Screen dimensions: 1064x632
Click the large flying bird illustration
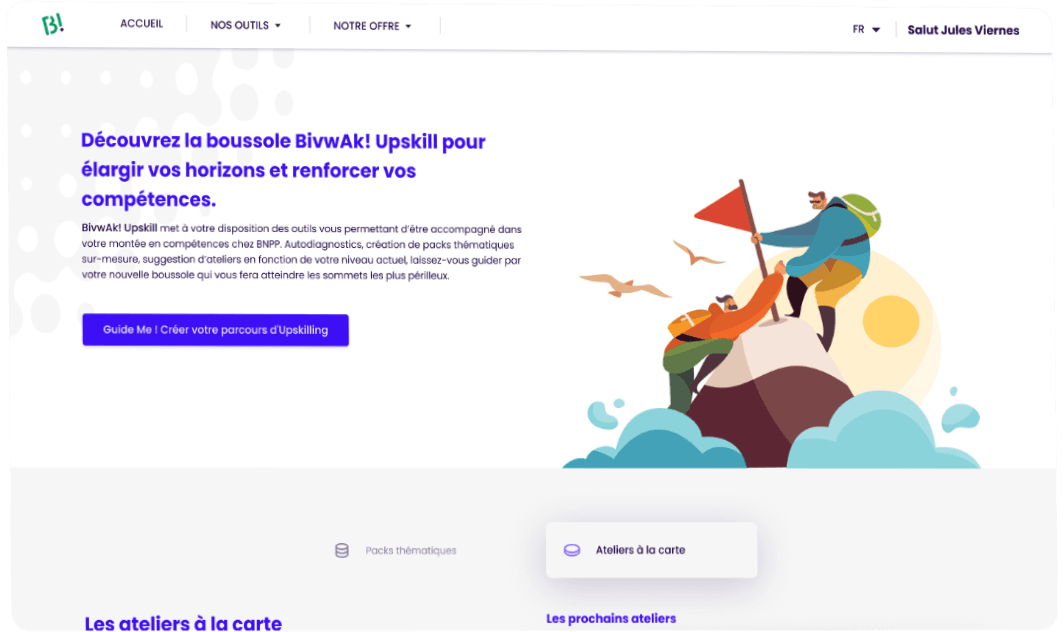click(624, 285)
